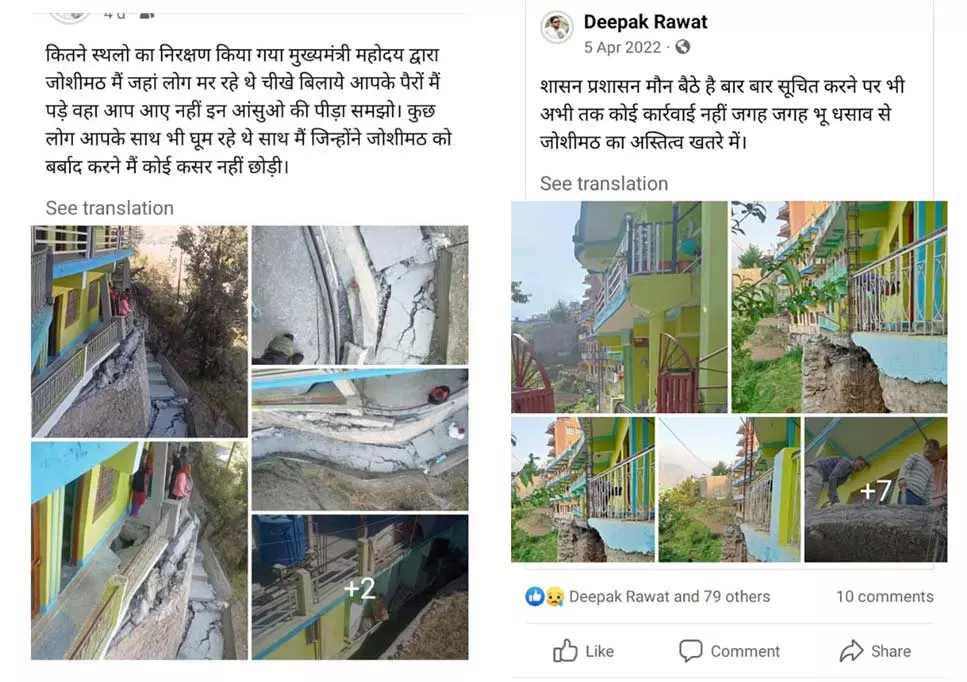The image size is (967, 682).
Task: Click the Like thumbs-up icon
Action: (565, 651)
